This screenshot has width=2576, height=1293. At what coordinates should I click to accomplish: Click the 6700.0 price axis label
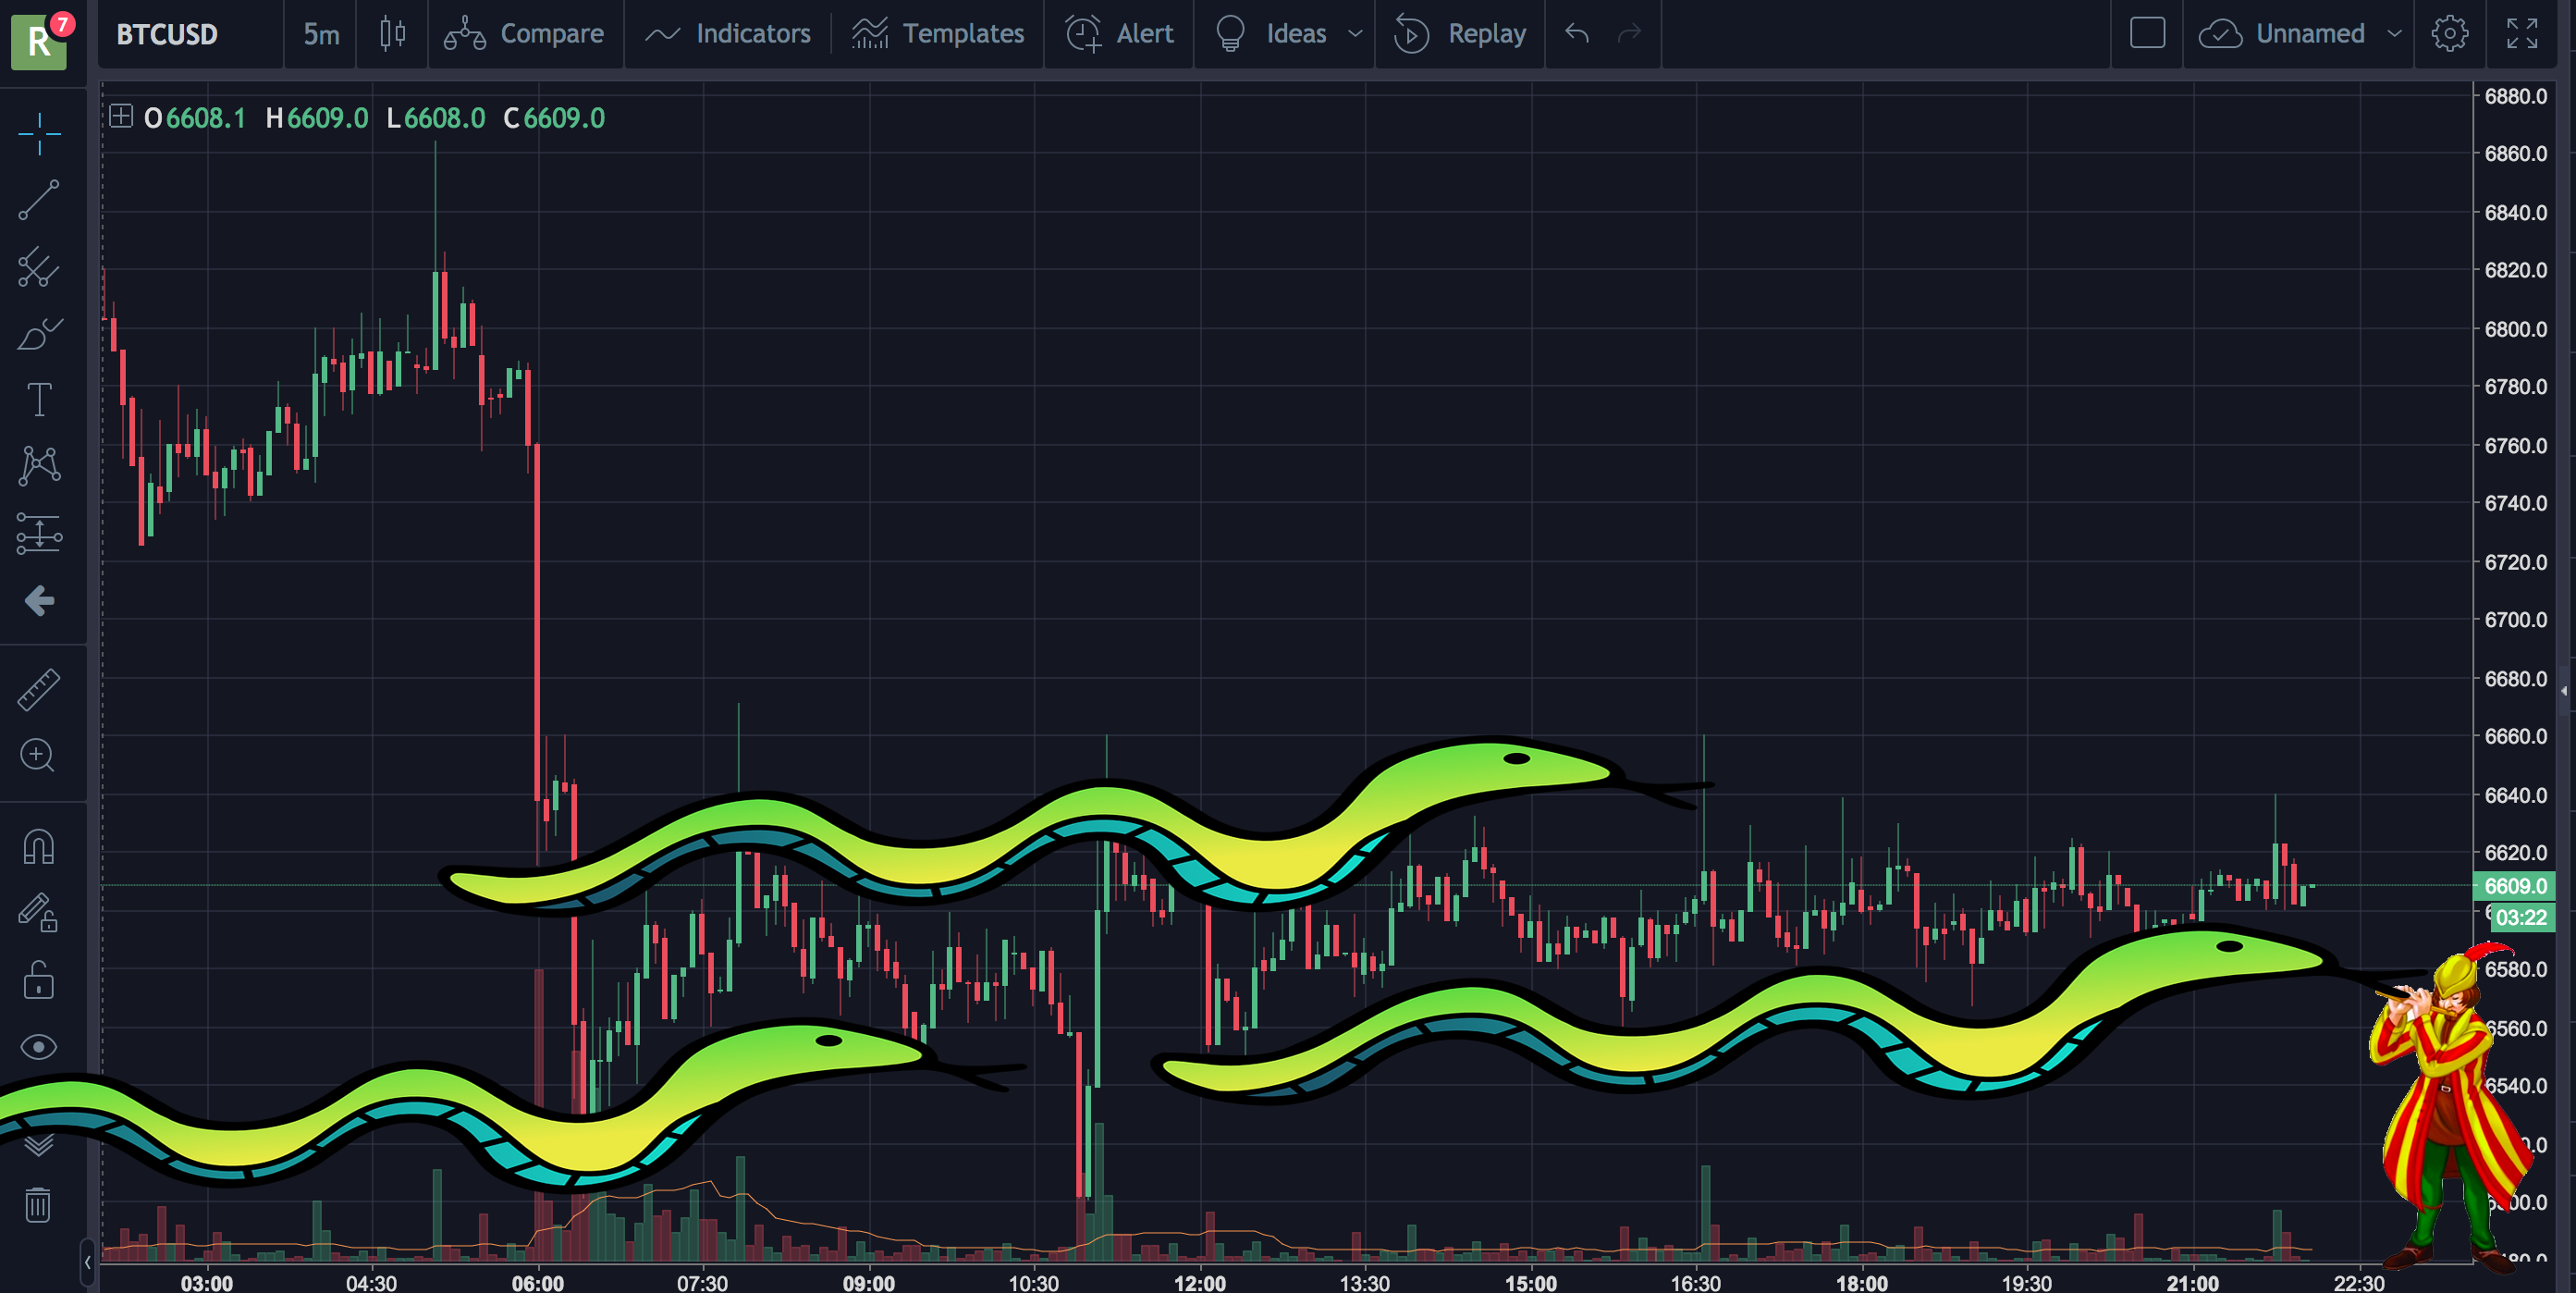2515,620
